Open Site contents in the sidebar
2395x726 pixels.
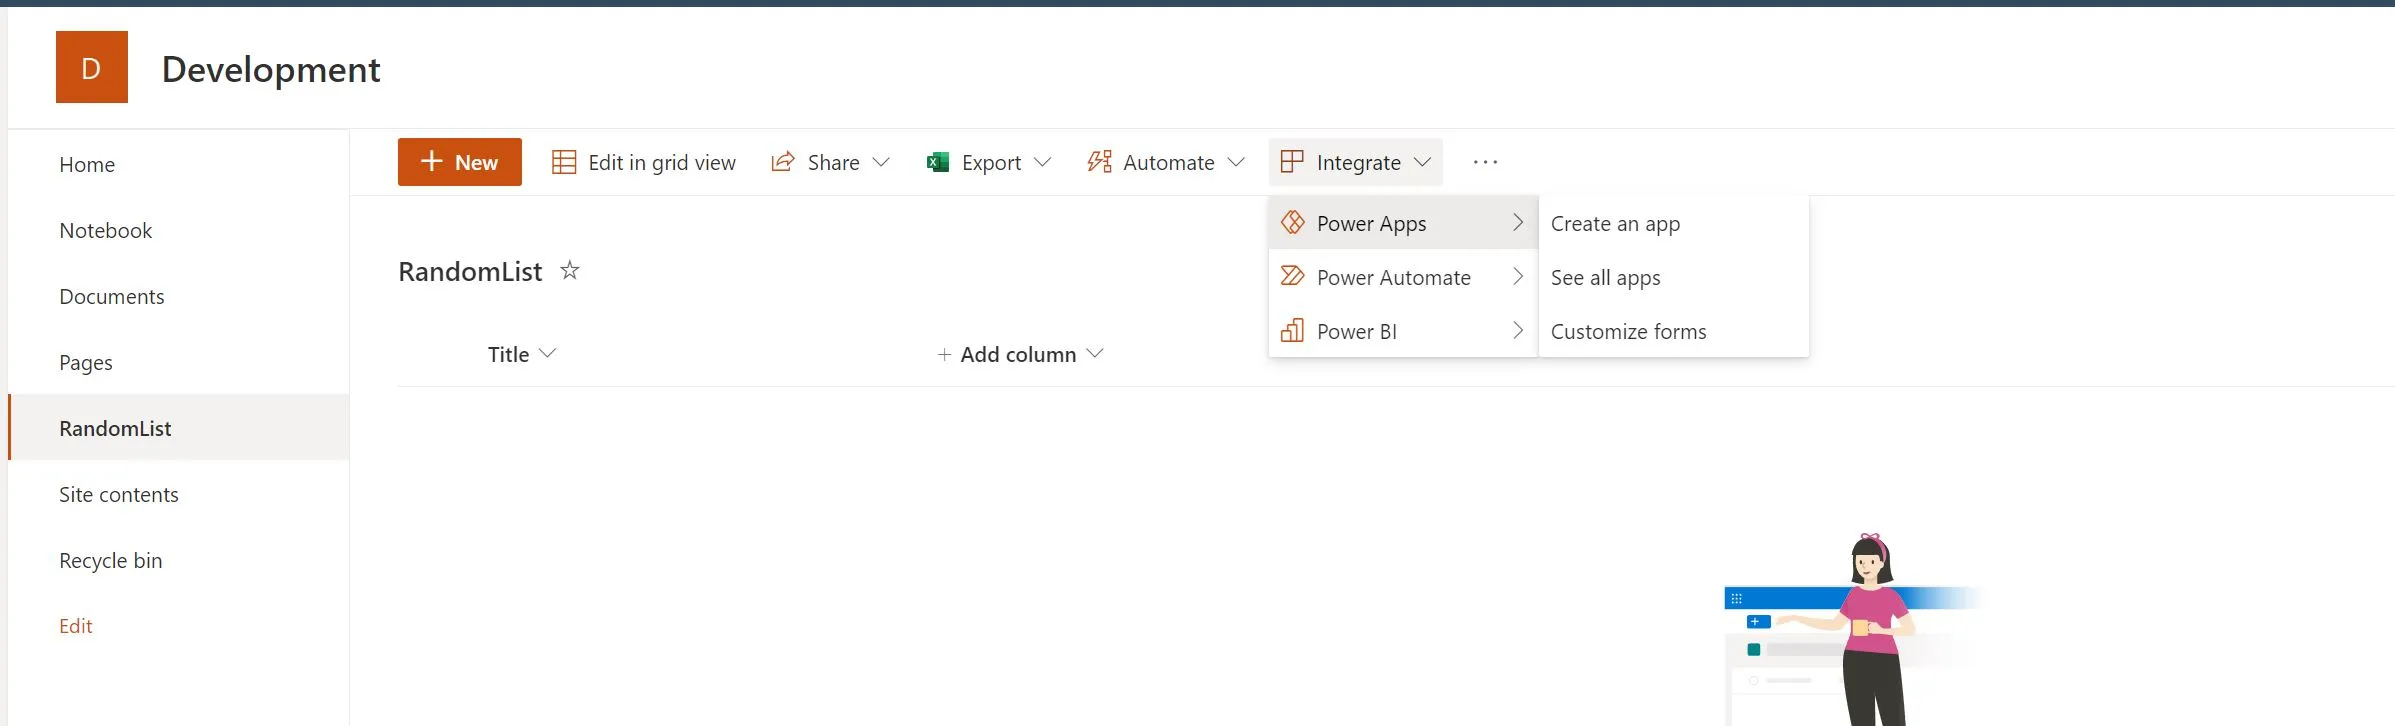click(119, 494)
